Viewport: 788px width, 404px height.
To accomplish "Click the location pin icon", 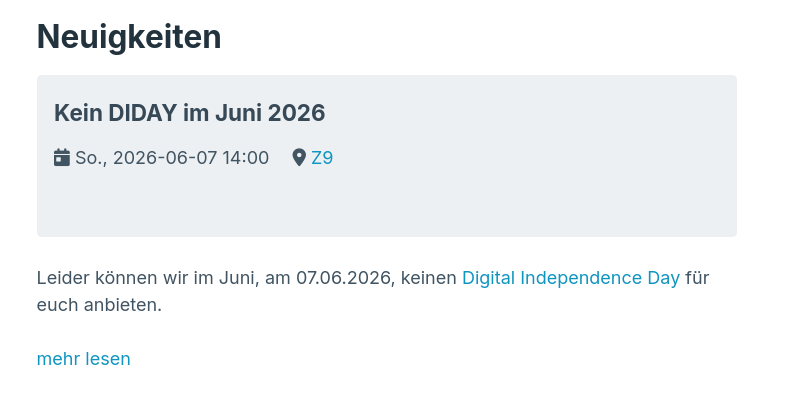I will pyautogui.click(x=299, y=157).
